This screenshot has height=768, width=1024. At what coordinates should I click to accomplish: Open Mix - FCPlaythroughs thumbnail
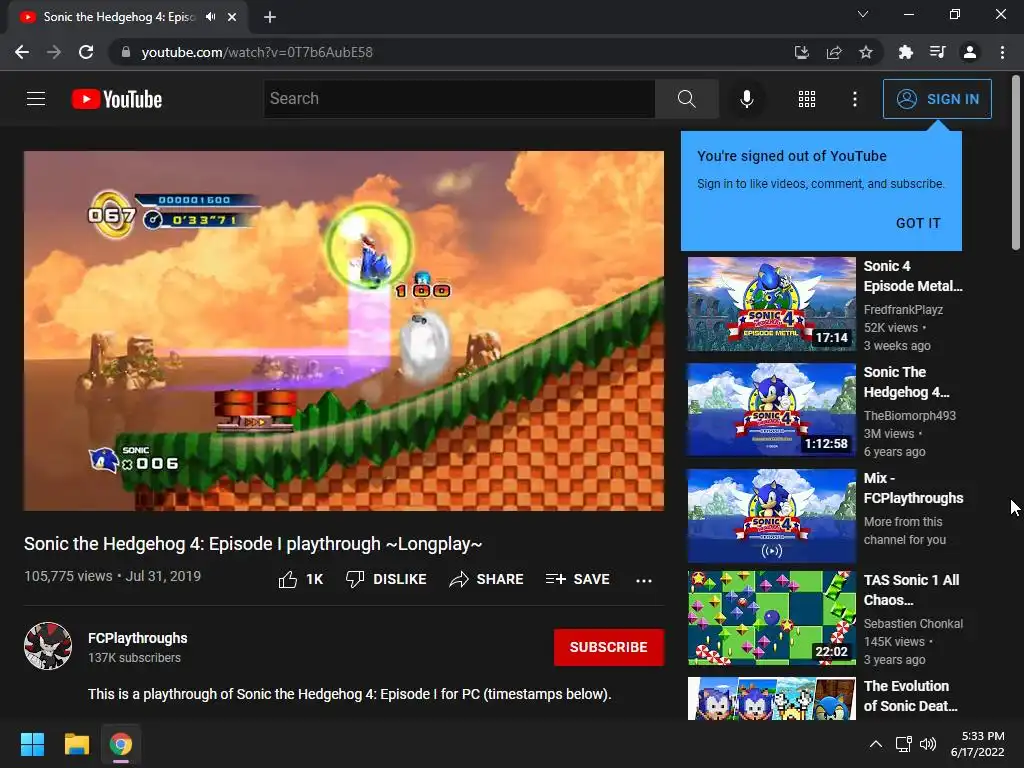click(771, 516)
